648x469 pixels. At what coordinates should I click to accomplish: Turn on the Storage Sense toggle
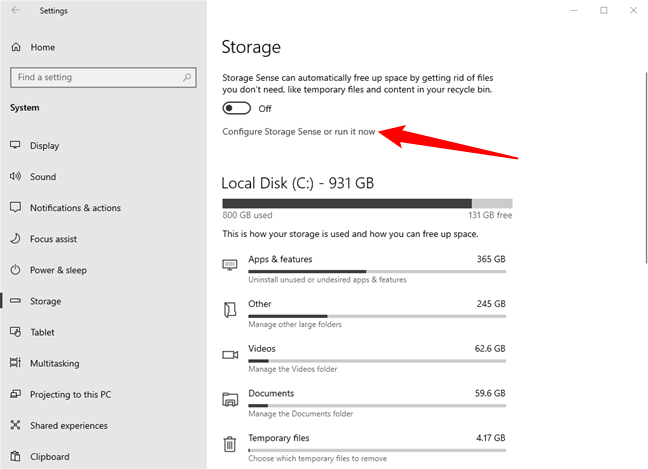tap(236, 108)
